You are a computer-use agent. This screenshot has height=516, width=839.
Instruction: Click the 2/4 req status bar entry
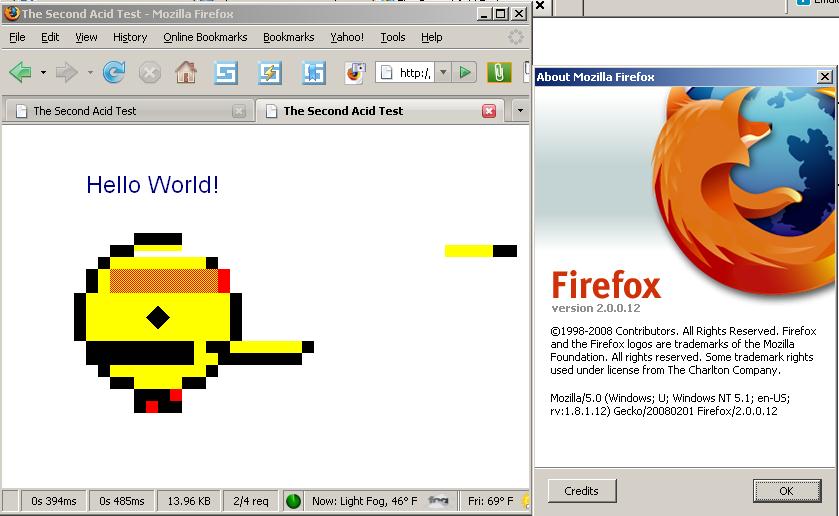coord(250,501)
